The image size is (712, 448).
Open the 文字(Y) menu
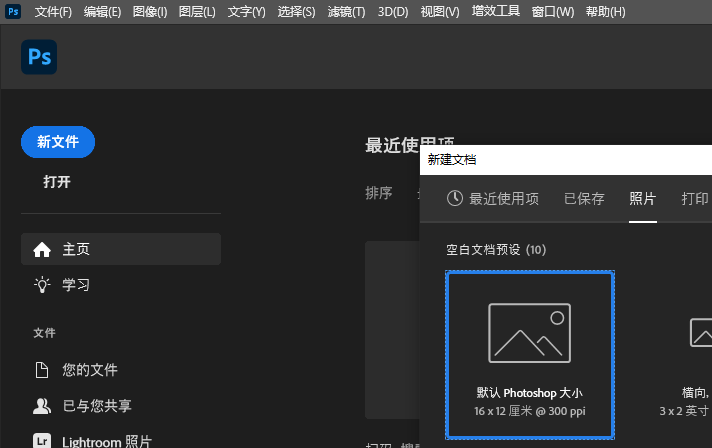247,12
